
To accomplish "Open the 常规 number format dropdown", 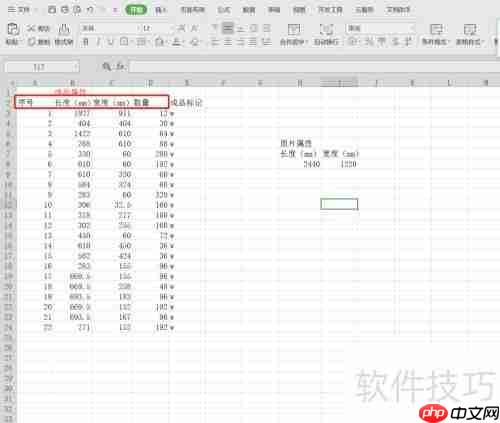I will pyautogui.click(x=381, y=29).
